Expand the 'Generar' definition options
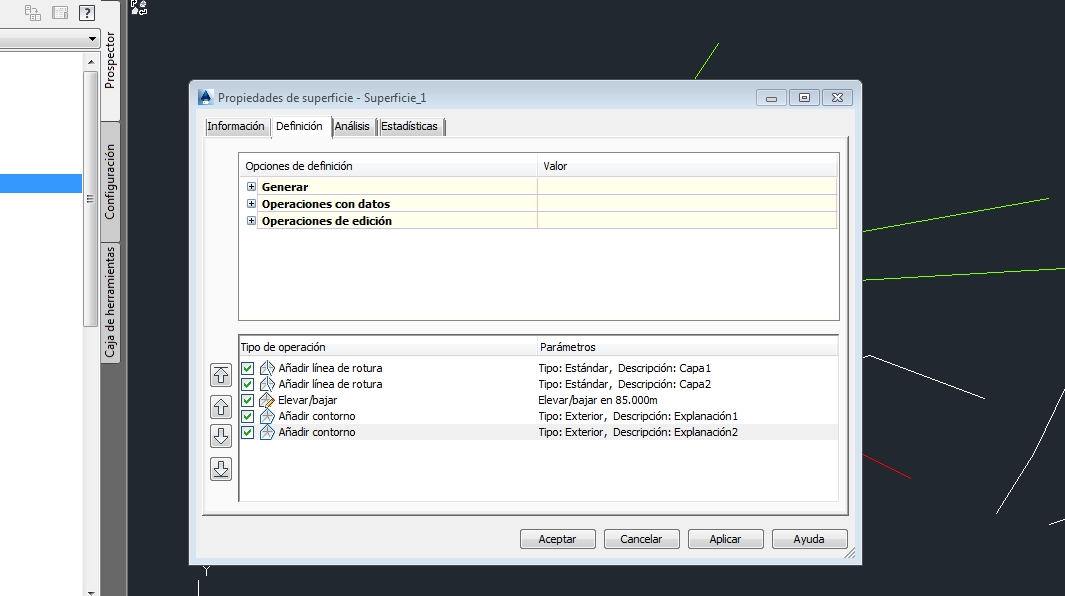This screenshot has height=596, width=1065. coord(251,186)
